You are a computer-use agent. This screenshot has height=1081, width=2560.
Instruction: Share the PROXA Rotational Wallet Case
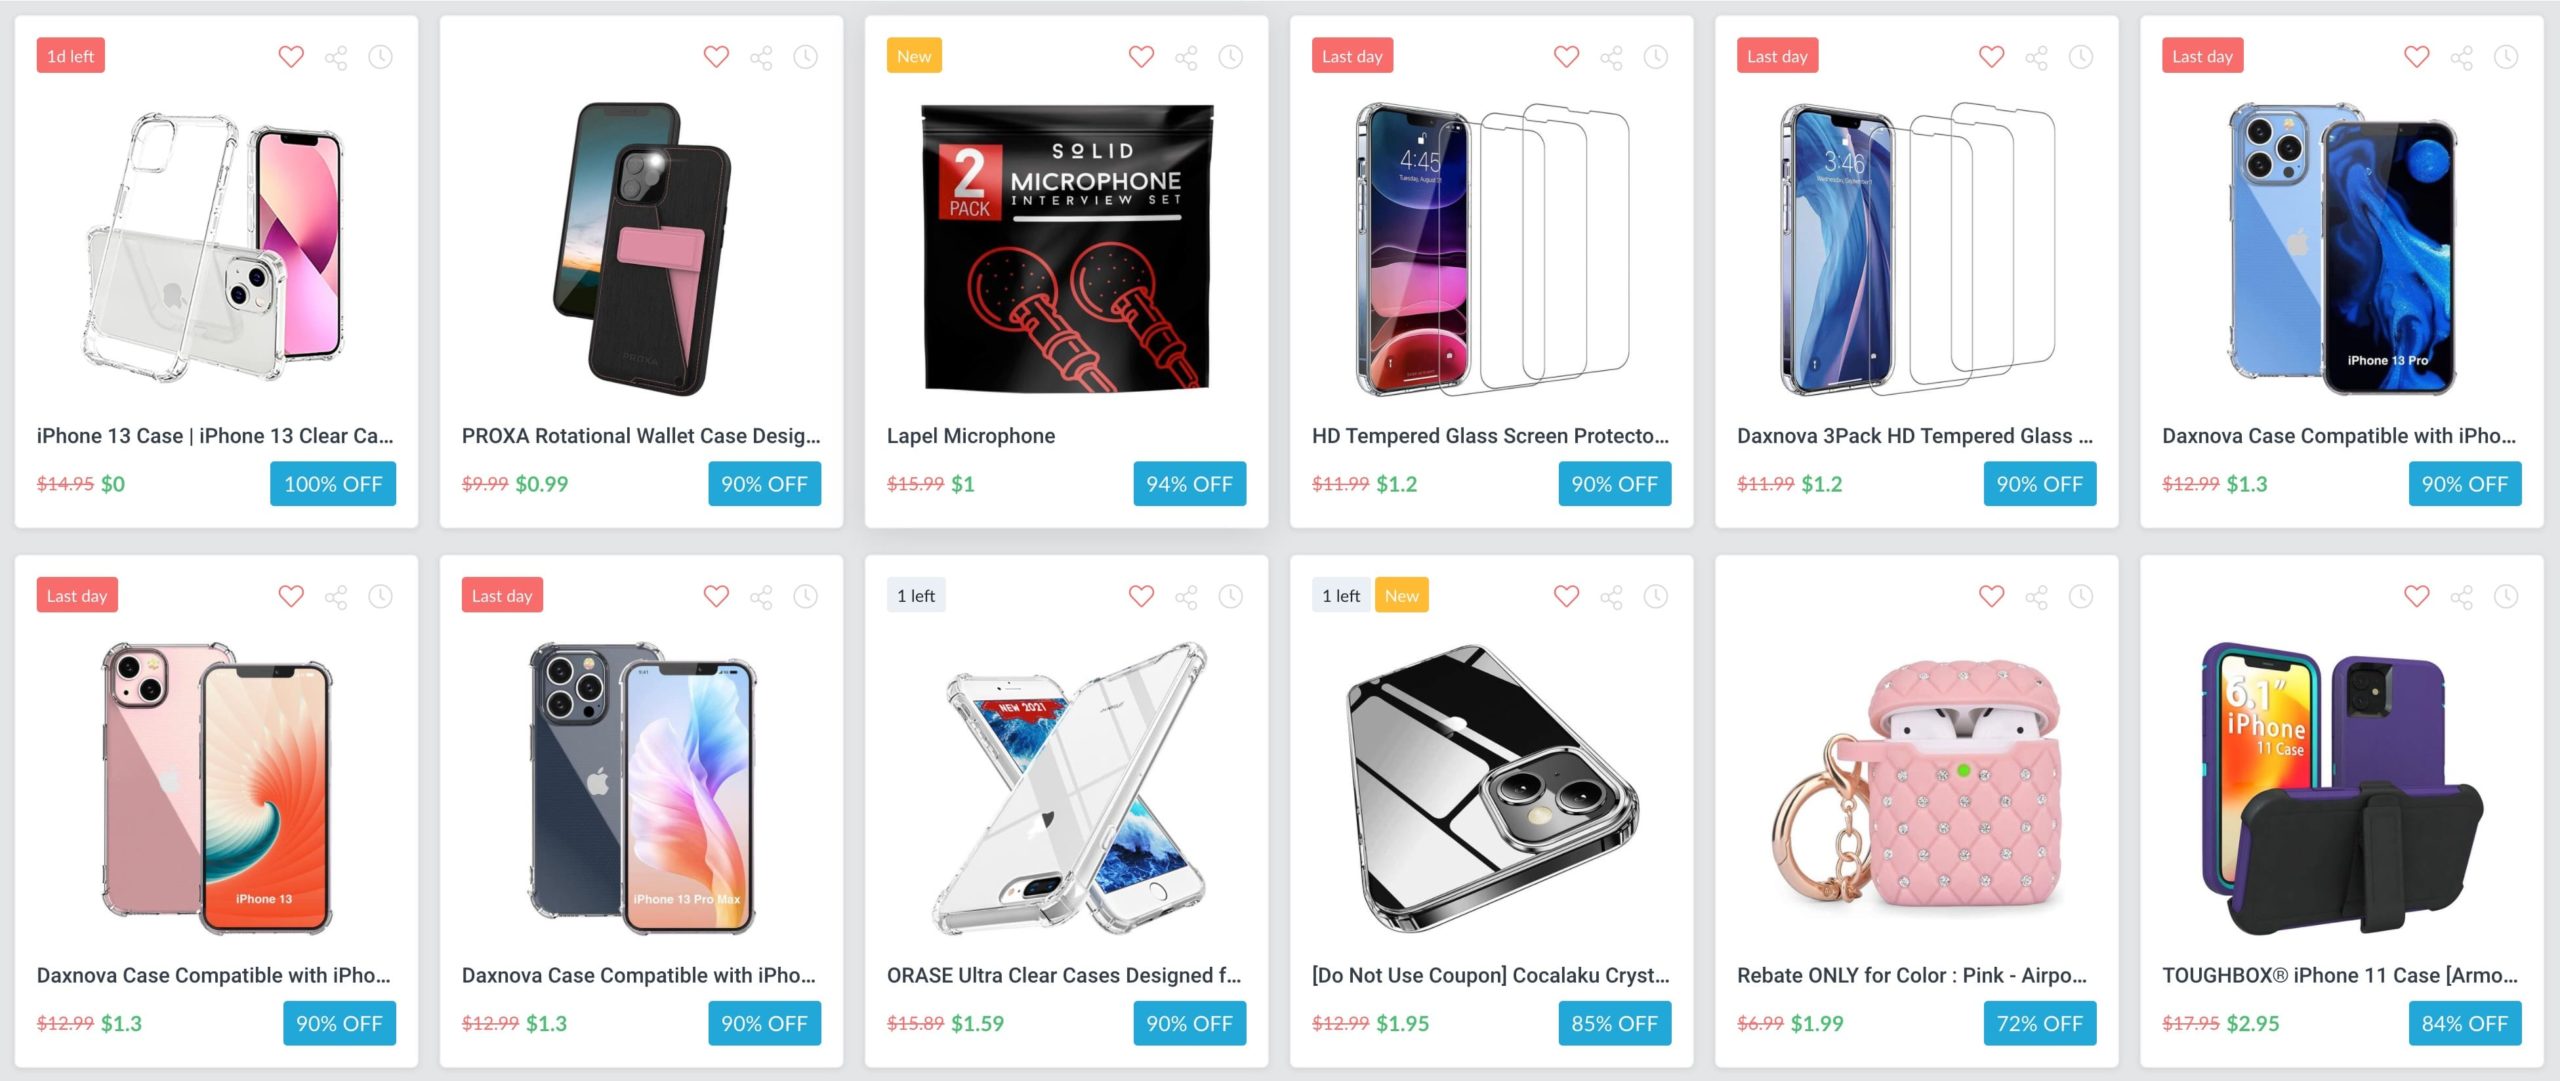point(761,57)
